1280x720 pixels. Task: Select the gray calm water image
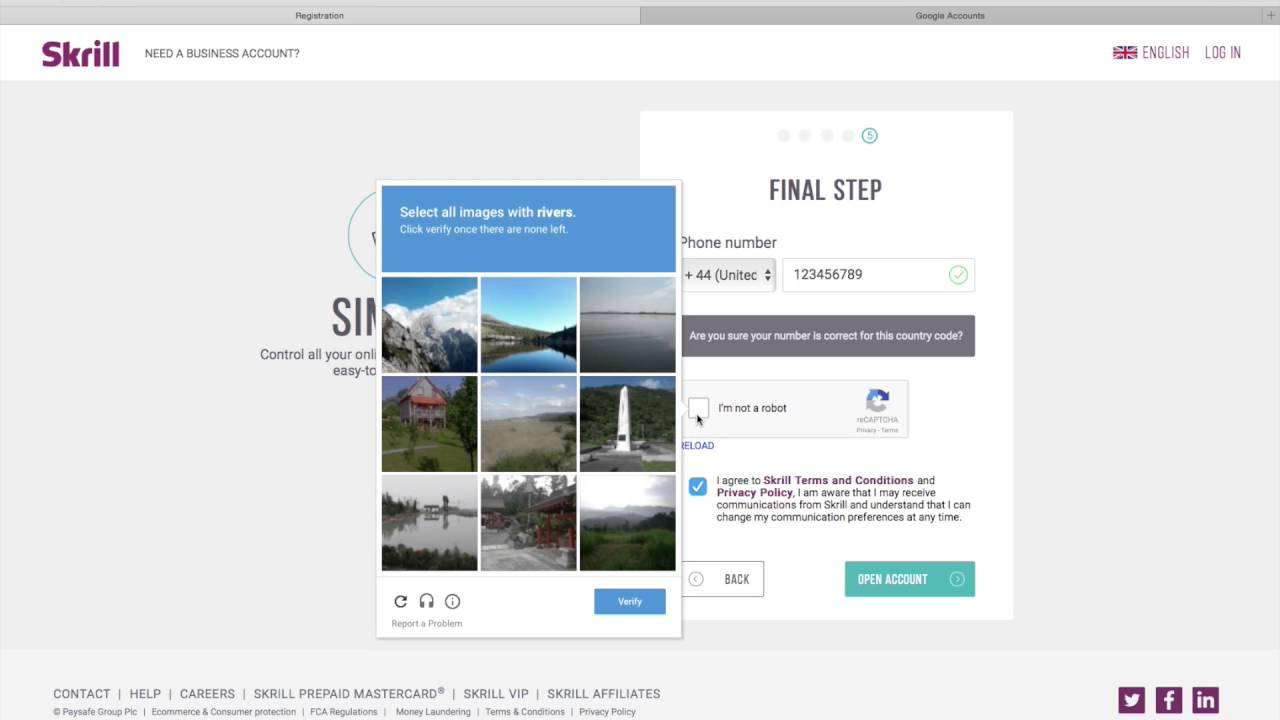tap(628, 325)
